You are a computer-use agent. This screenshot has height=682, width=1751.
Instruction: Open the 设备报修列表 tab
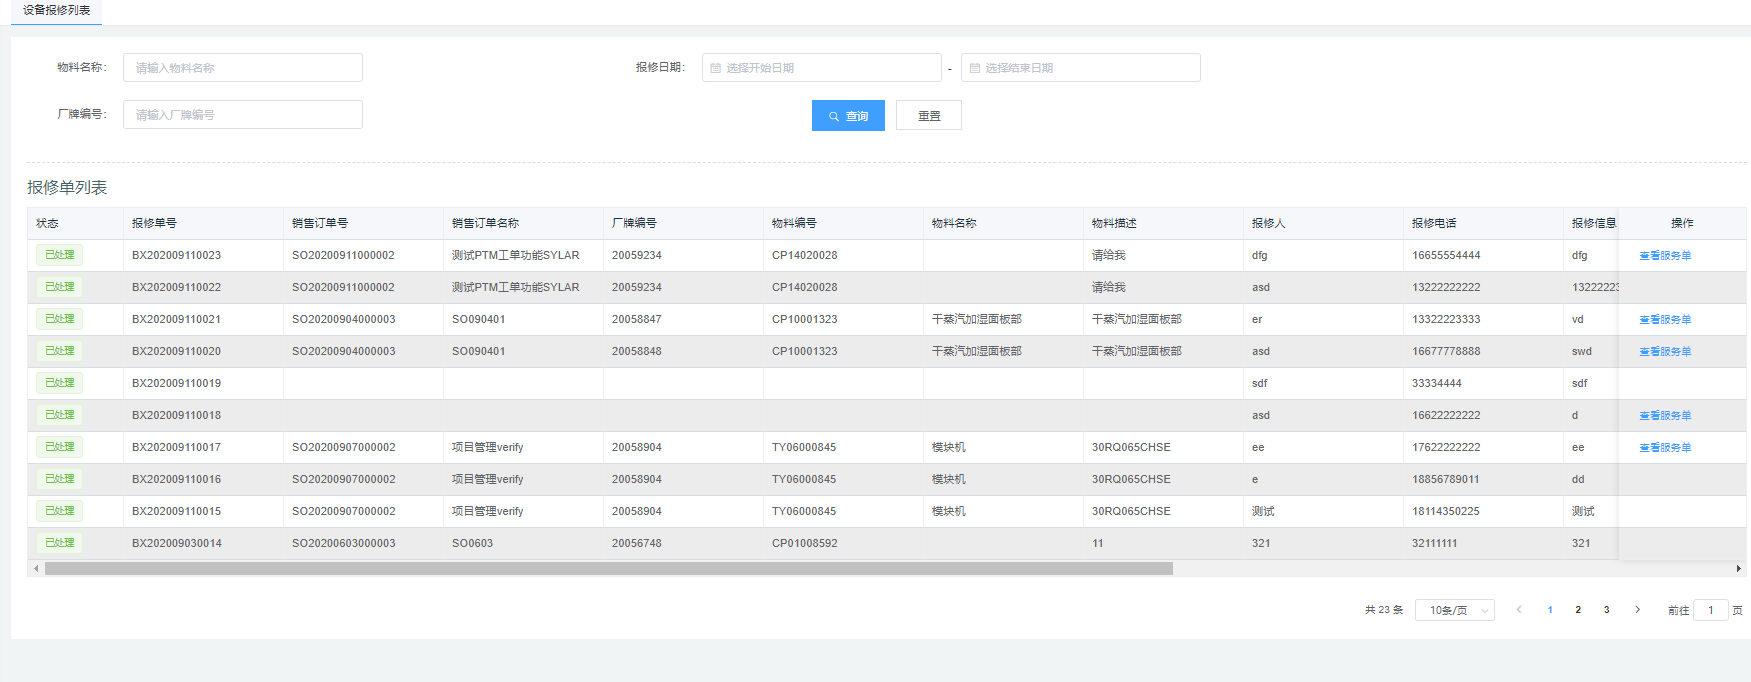(x=57, y=11)
